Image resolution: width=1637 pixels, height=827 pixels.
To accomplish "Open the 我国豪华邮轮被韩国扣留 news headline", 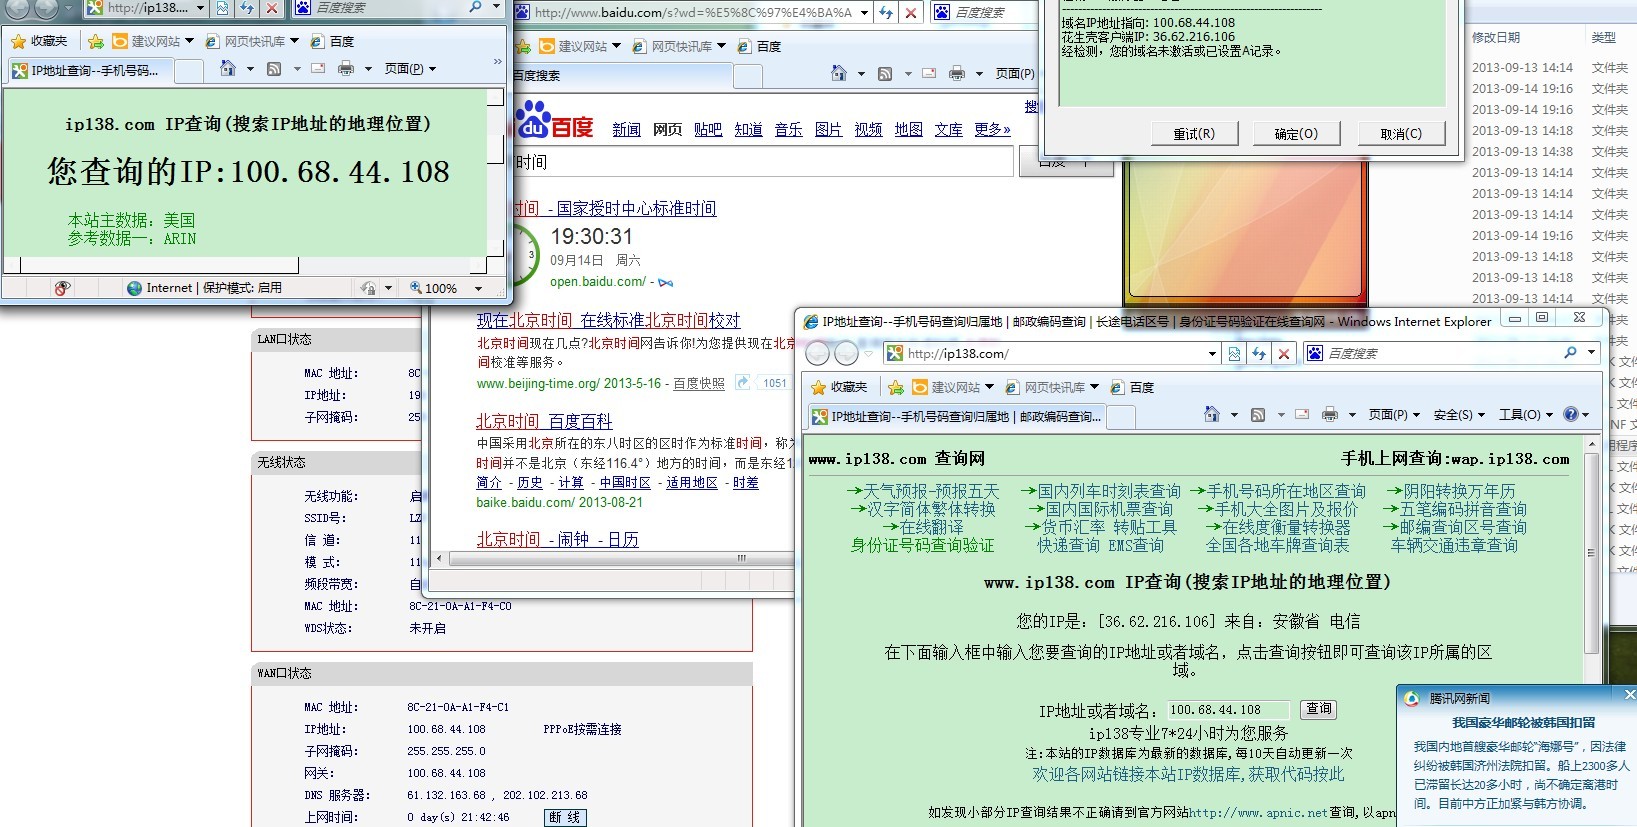I will point(1524,722).
